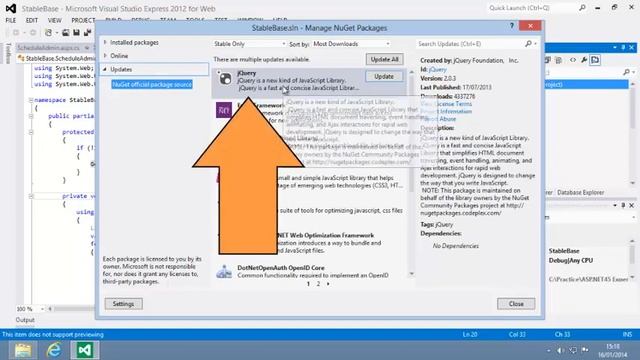
Task: Click the Quick Launch magnifier icon
Action: 582,8
